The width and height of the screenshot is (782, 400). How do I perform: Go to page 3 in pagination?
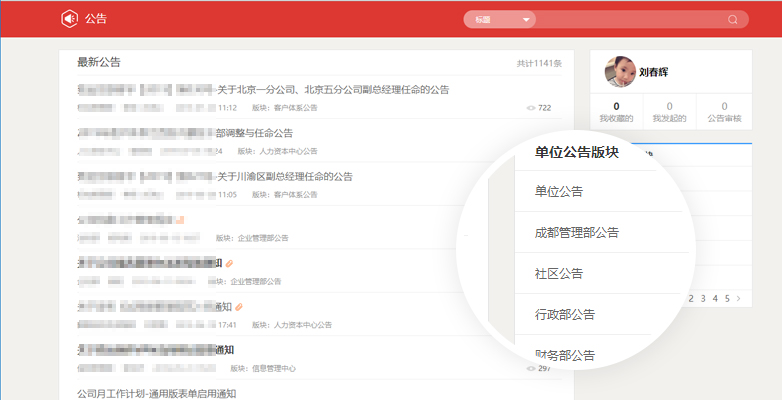click(704, 298)
